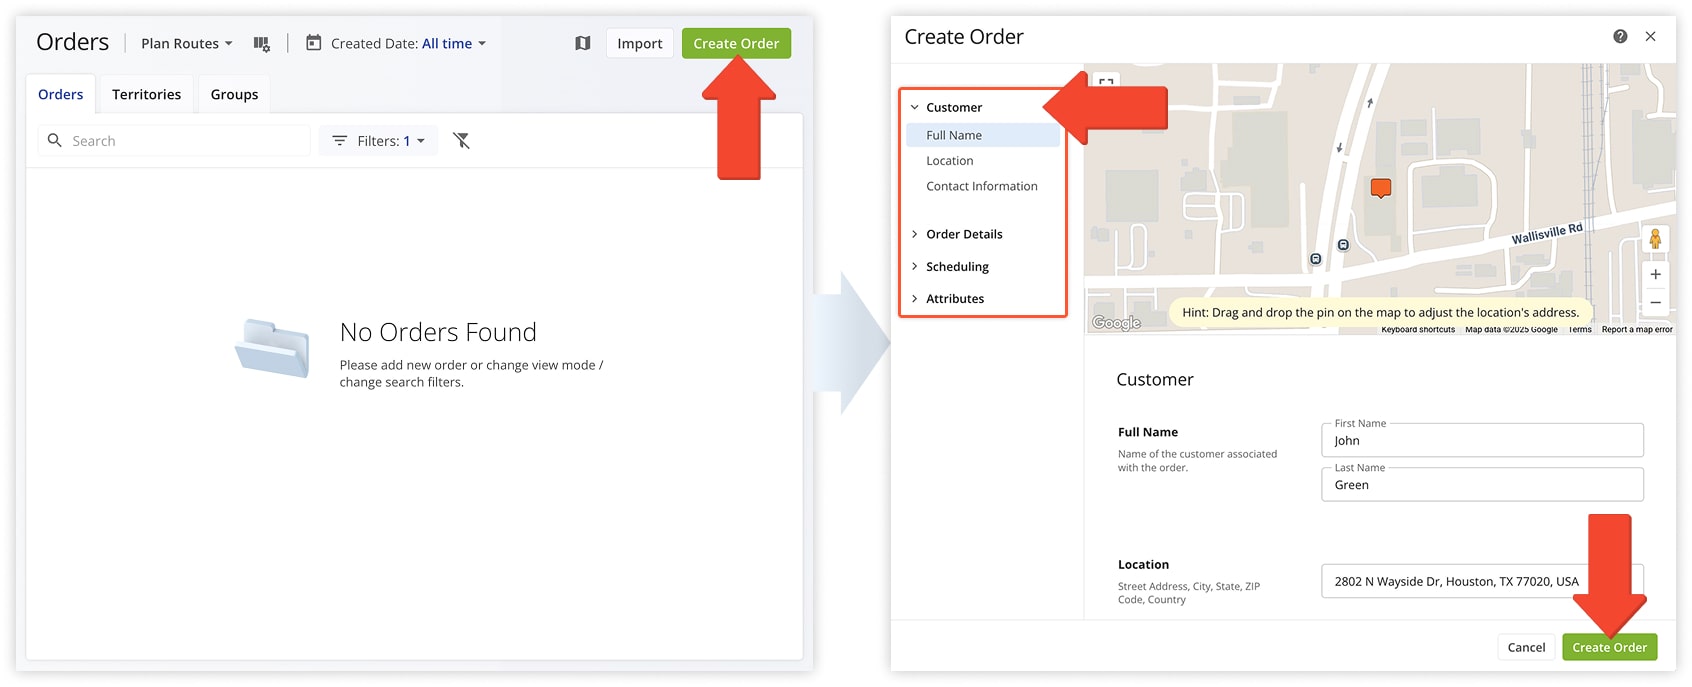The width and height of the screenshot is (1692, 687).
Task: Click Cancel in the Create Order dialog
Action: tap(1526, 647)
